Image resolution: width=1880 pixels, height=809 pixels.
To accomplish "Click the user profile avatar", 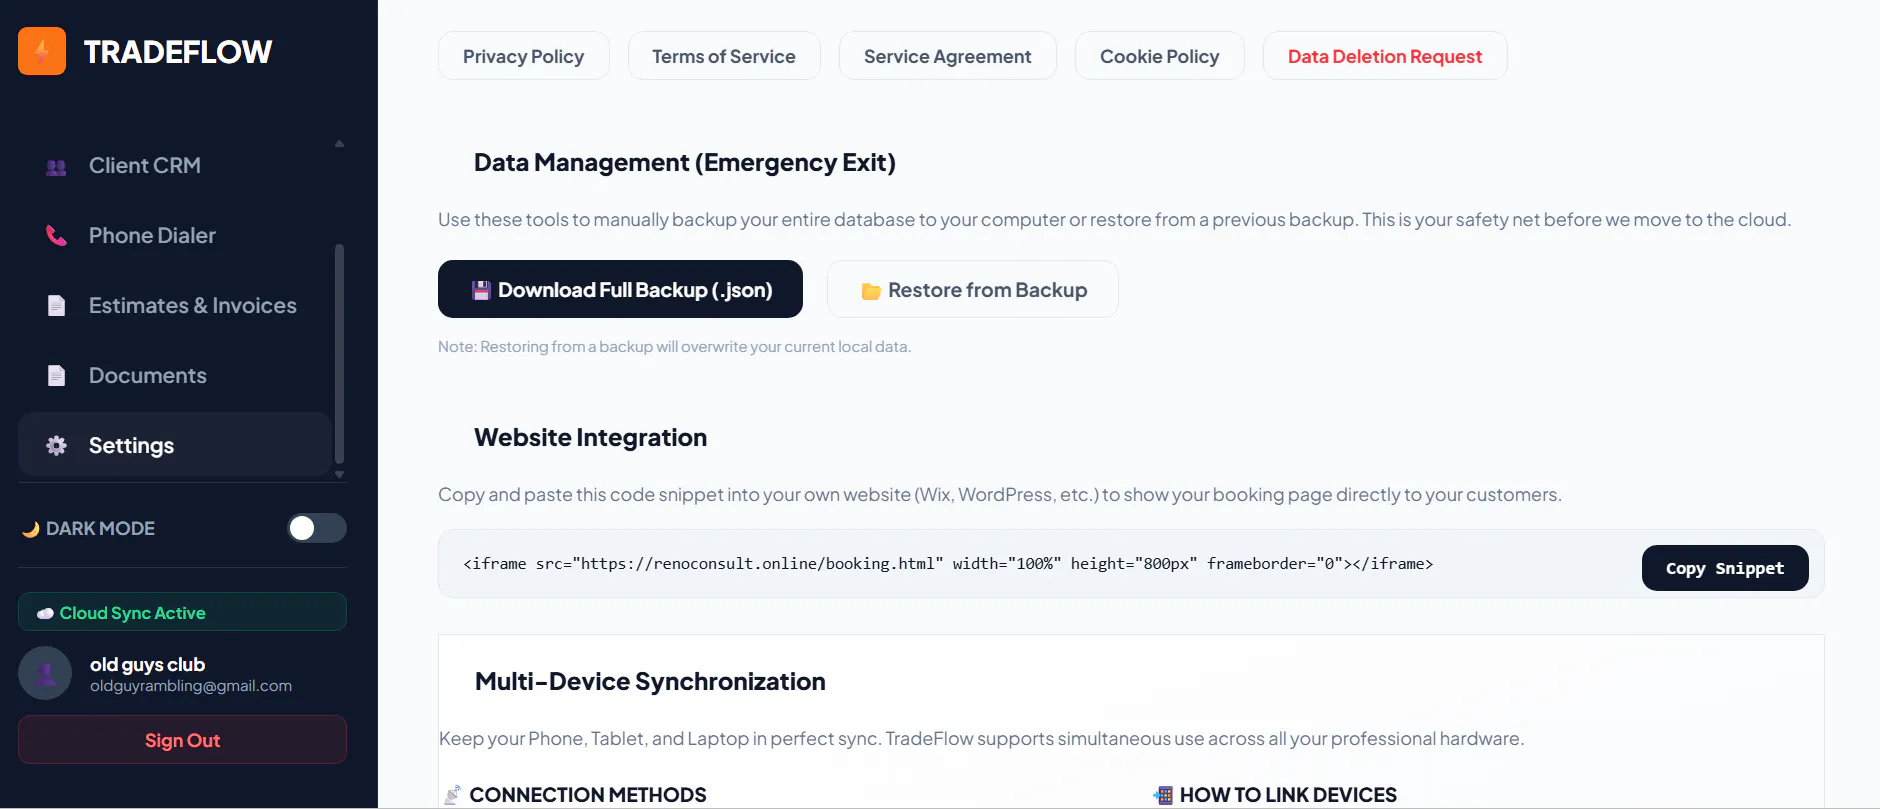I will point(45,673).
